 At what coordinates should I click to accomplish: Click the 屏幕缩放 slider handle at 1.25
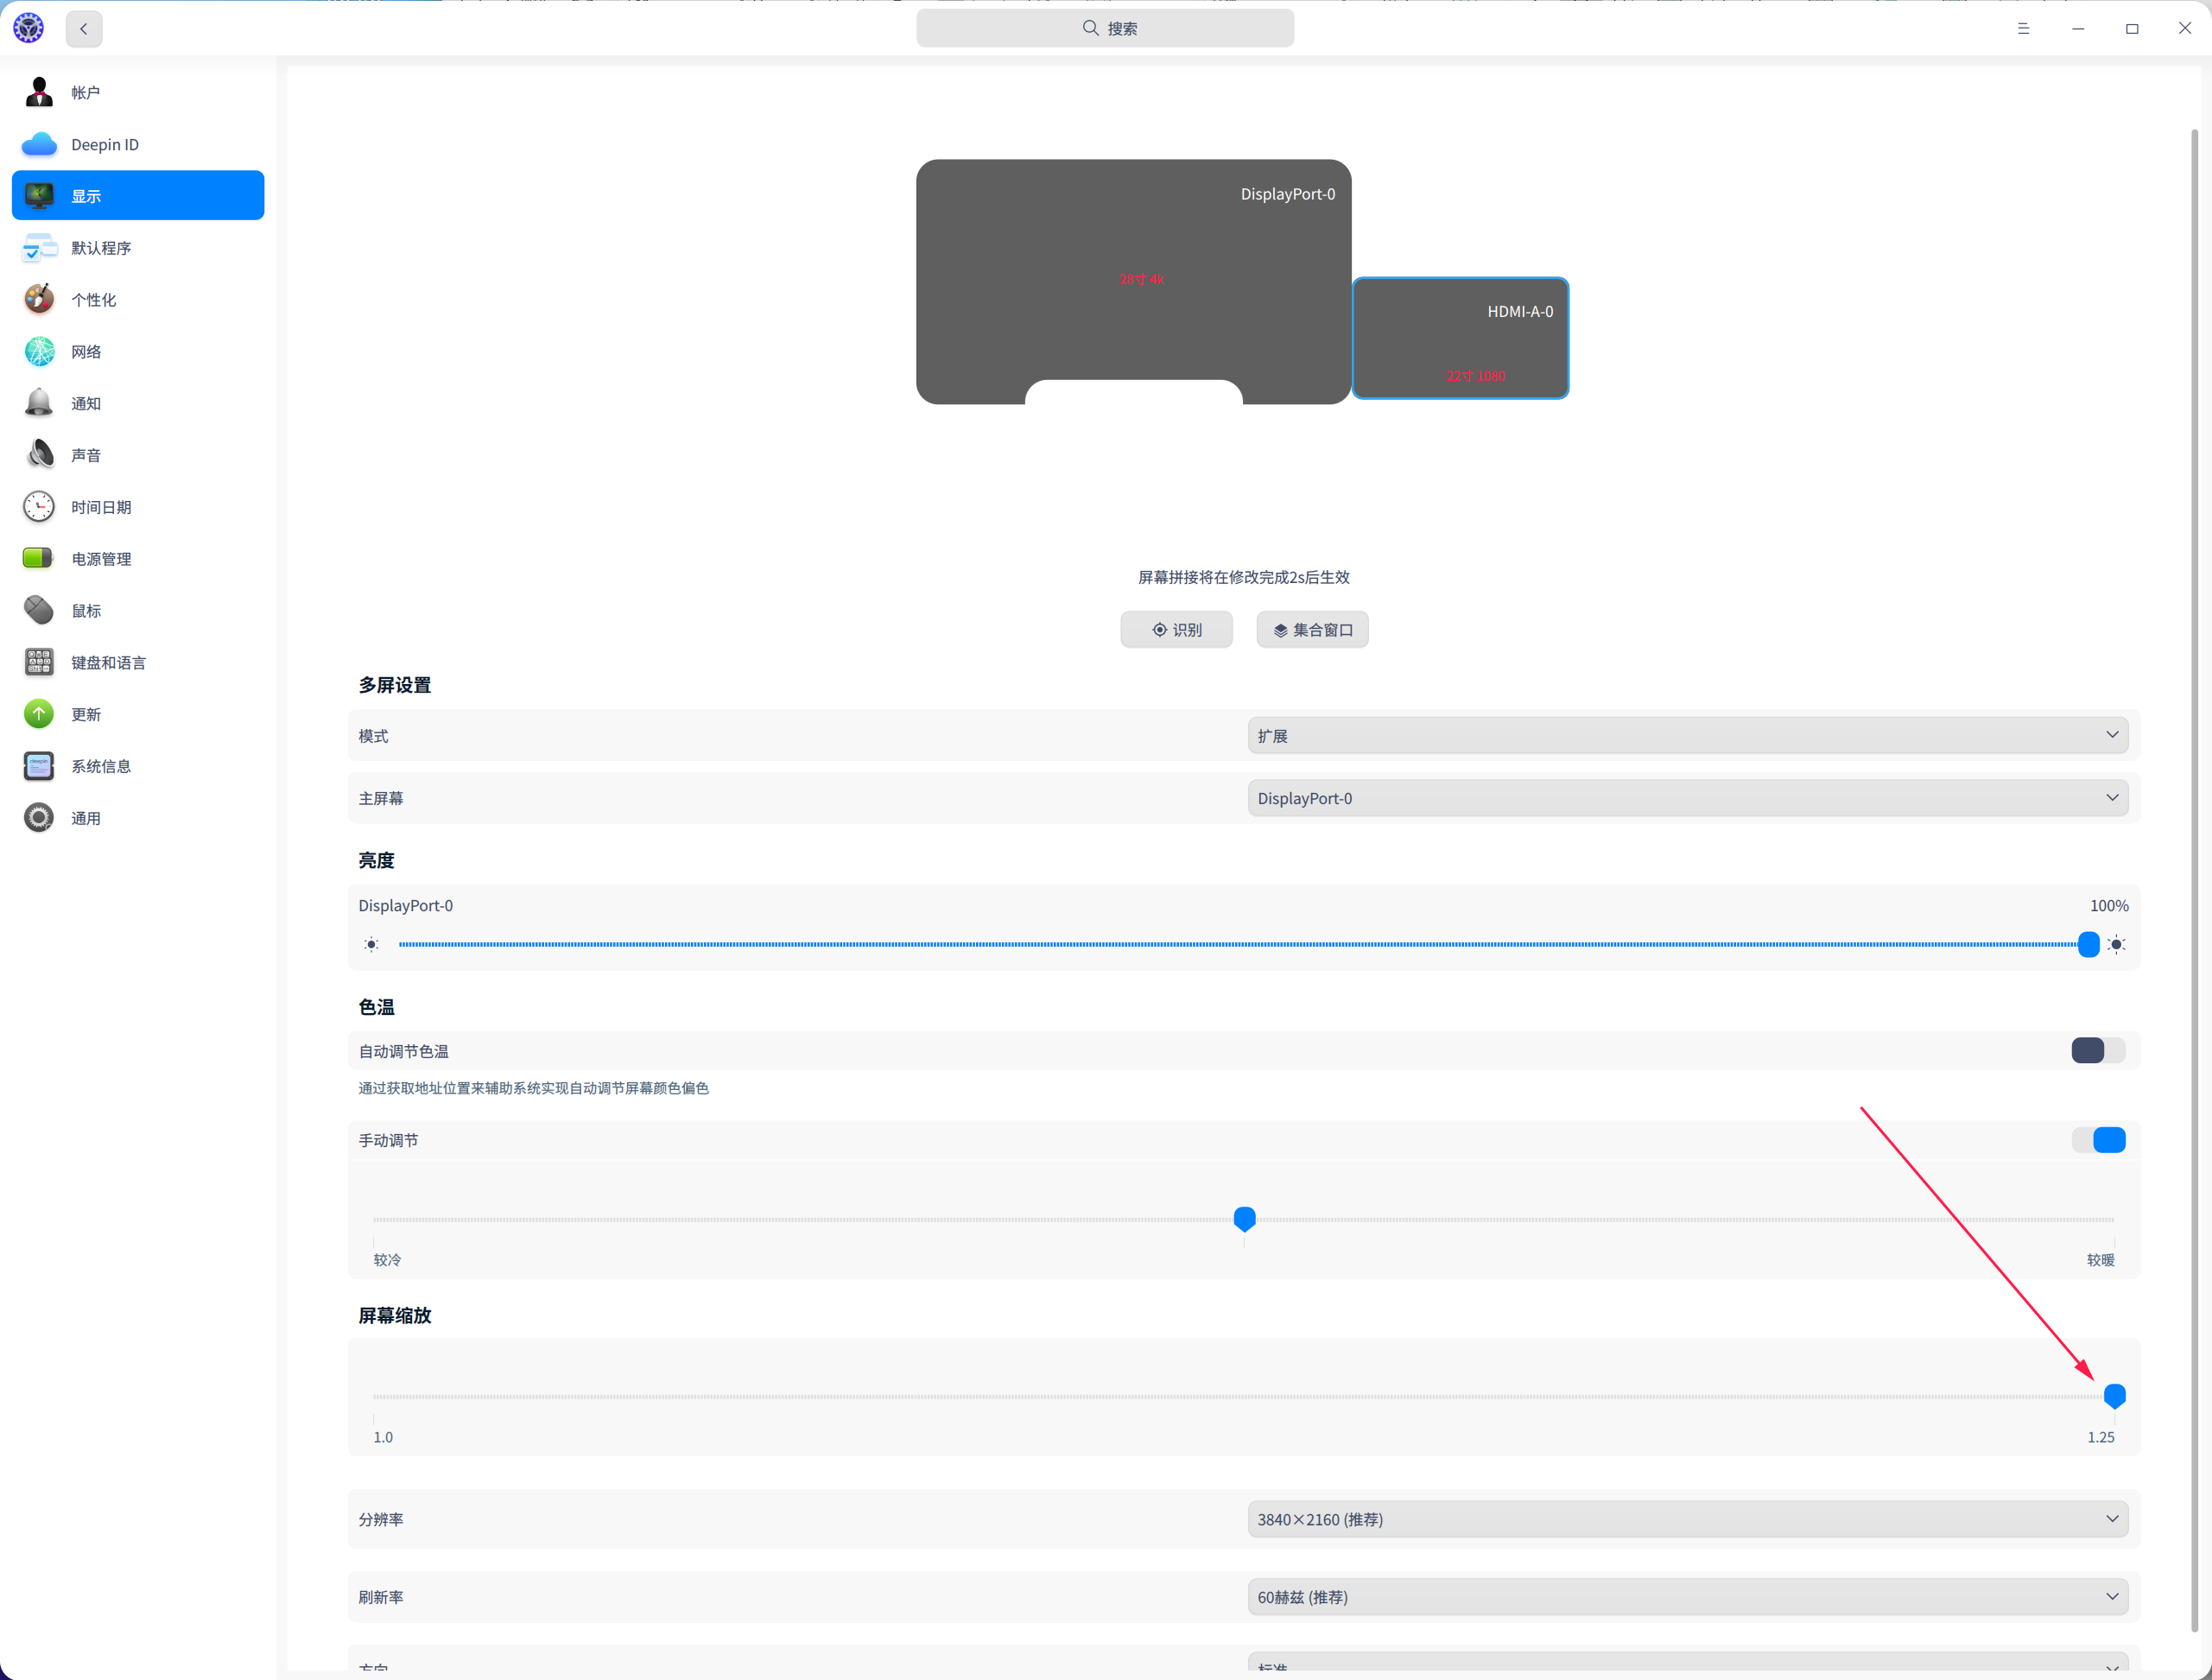coord(2114,1395)
